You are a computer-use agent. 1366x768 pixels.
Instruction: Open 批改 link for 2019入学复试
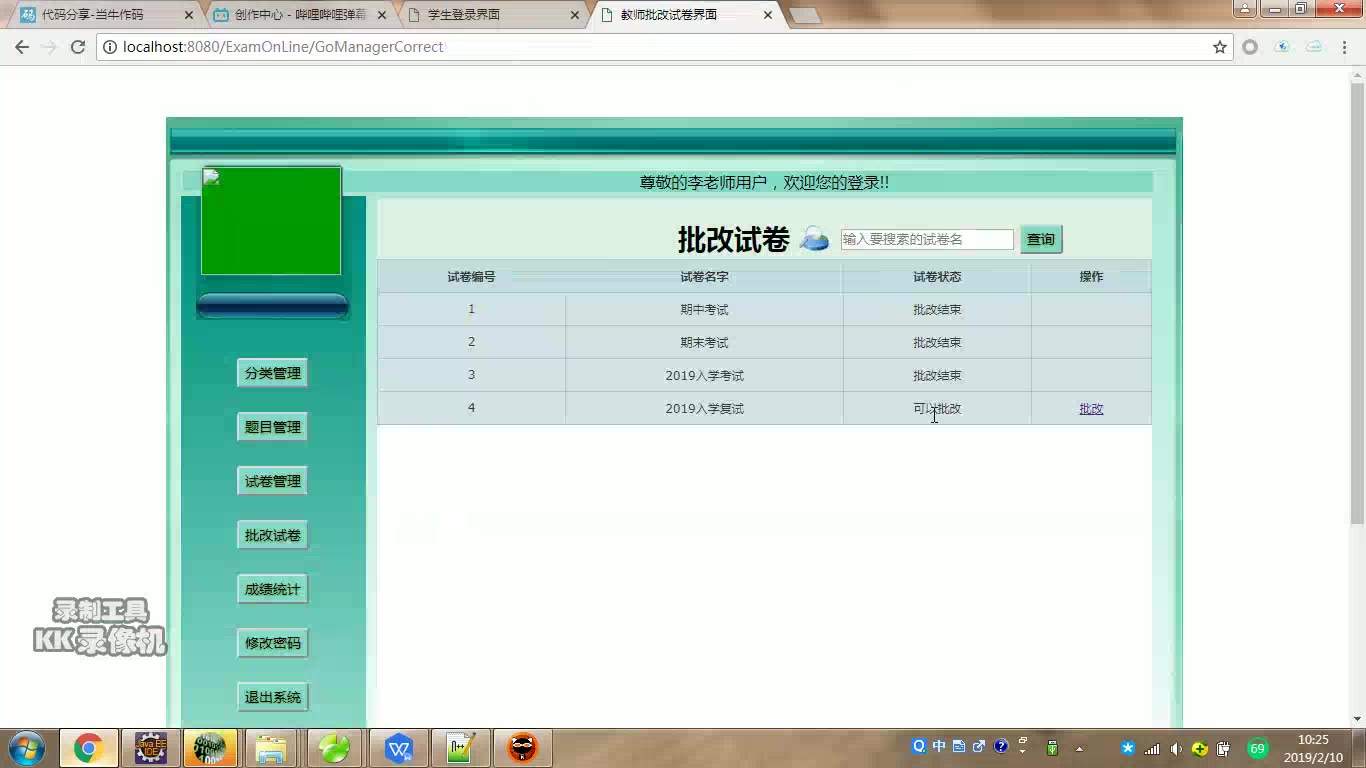1090,408
